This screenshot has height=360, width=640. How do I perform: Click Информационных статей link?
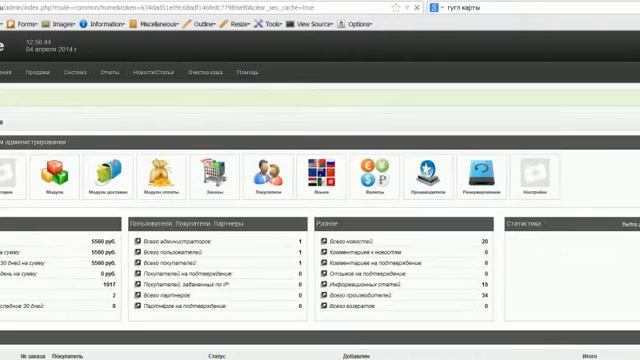(x=365, y=284)
